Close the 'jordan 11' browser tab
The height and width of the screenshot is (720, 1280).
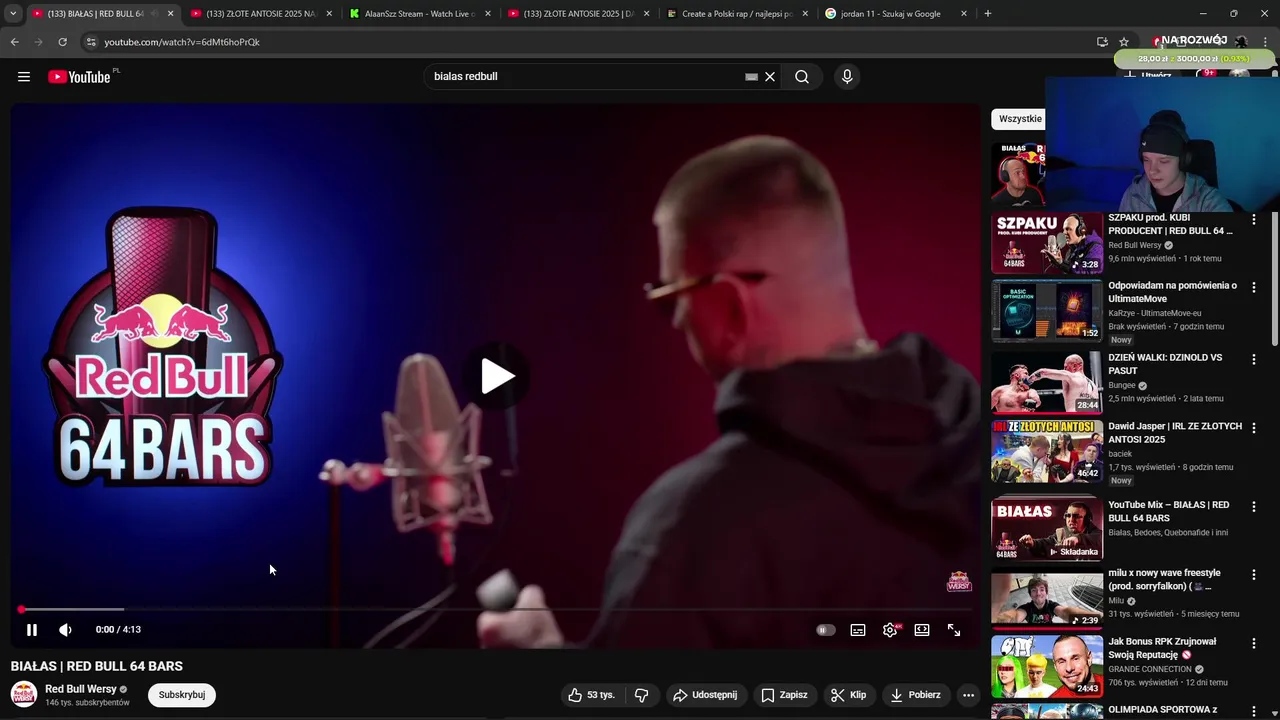click(964, 14)
